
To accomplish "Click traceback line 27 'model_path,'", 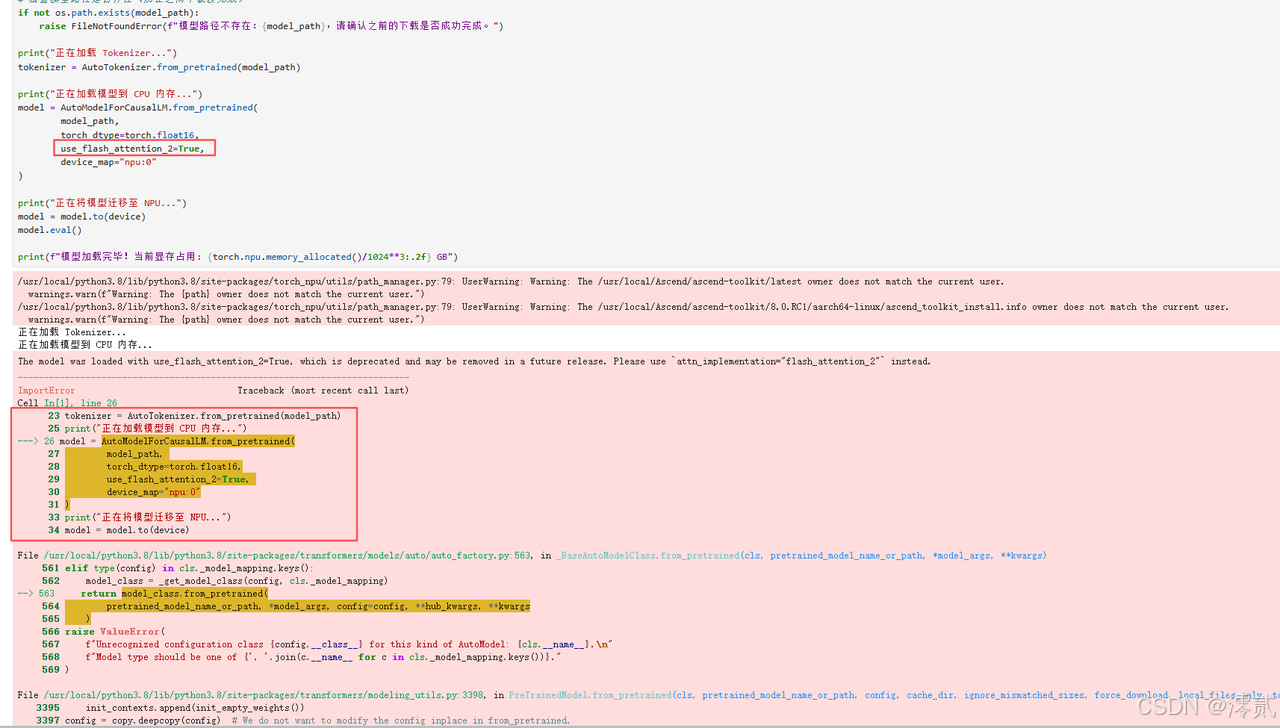I will coord(105,454).
